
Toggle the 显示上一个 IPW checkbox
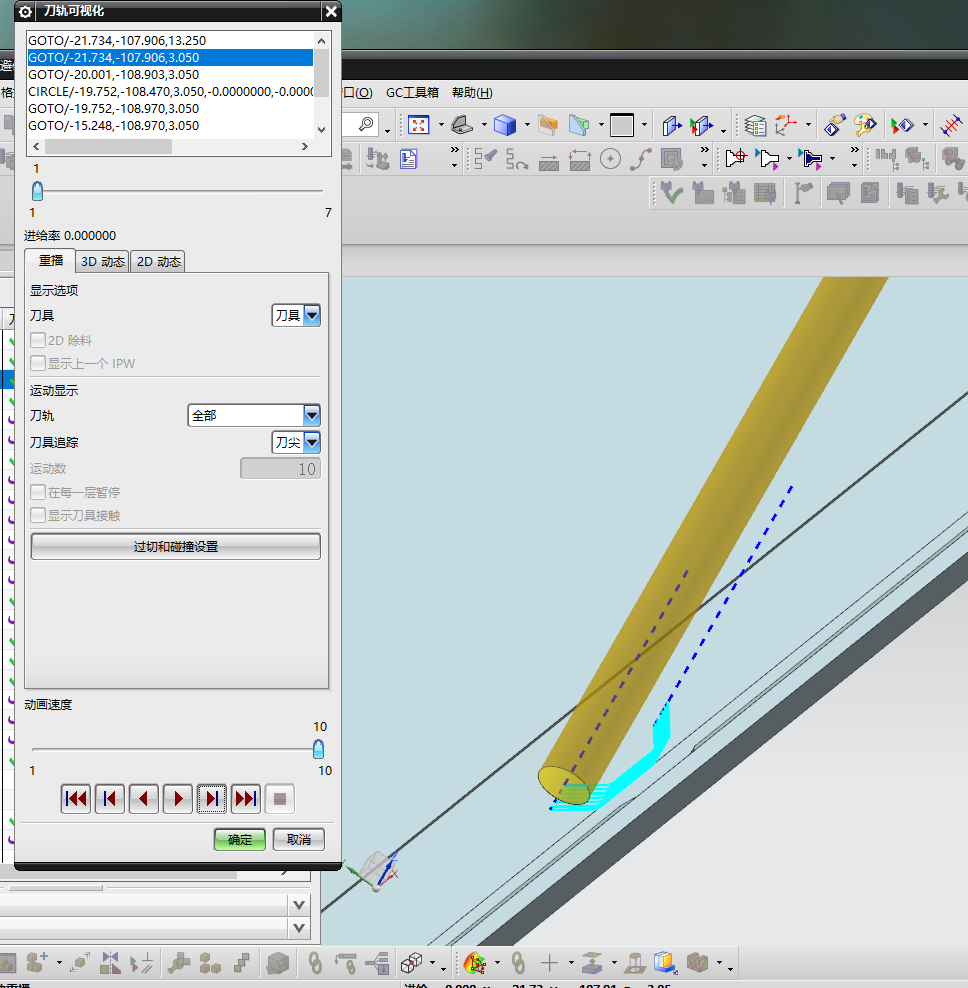[39, 364]
